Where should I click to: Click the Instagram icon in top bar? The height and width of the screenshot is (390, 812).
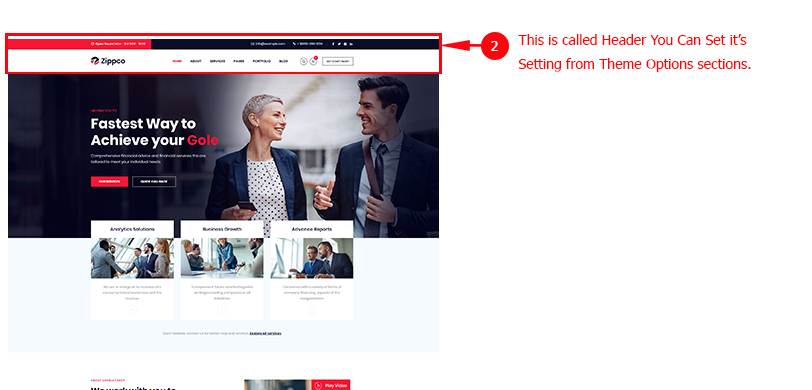345,44
